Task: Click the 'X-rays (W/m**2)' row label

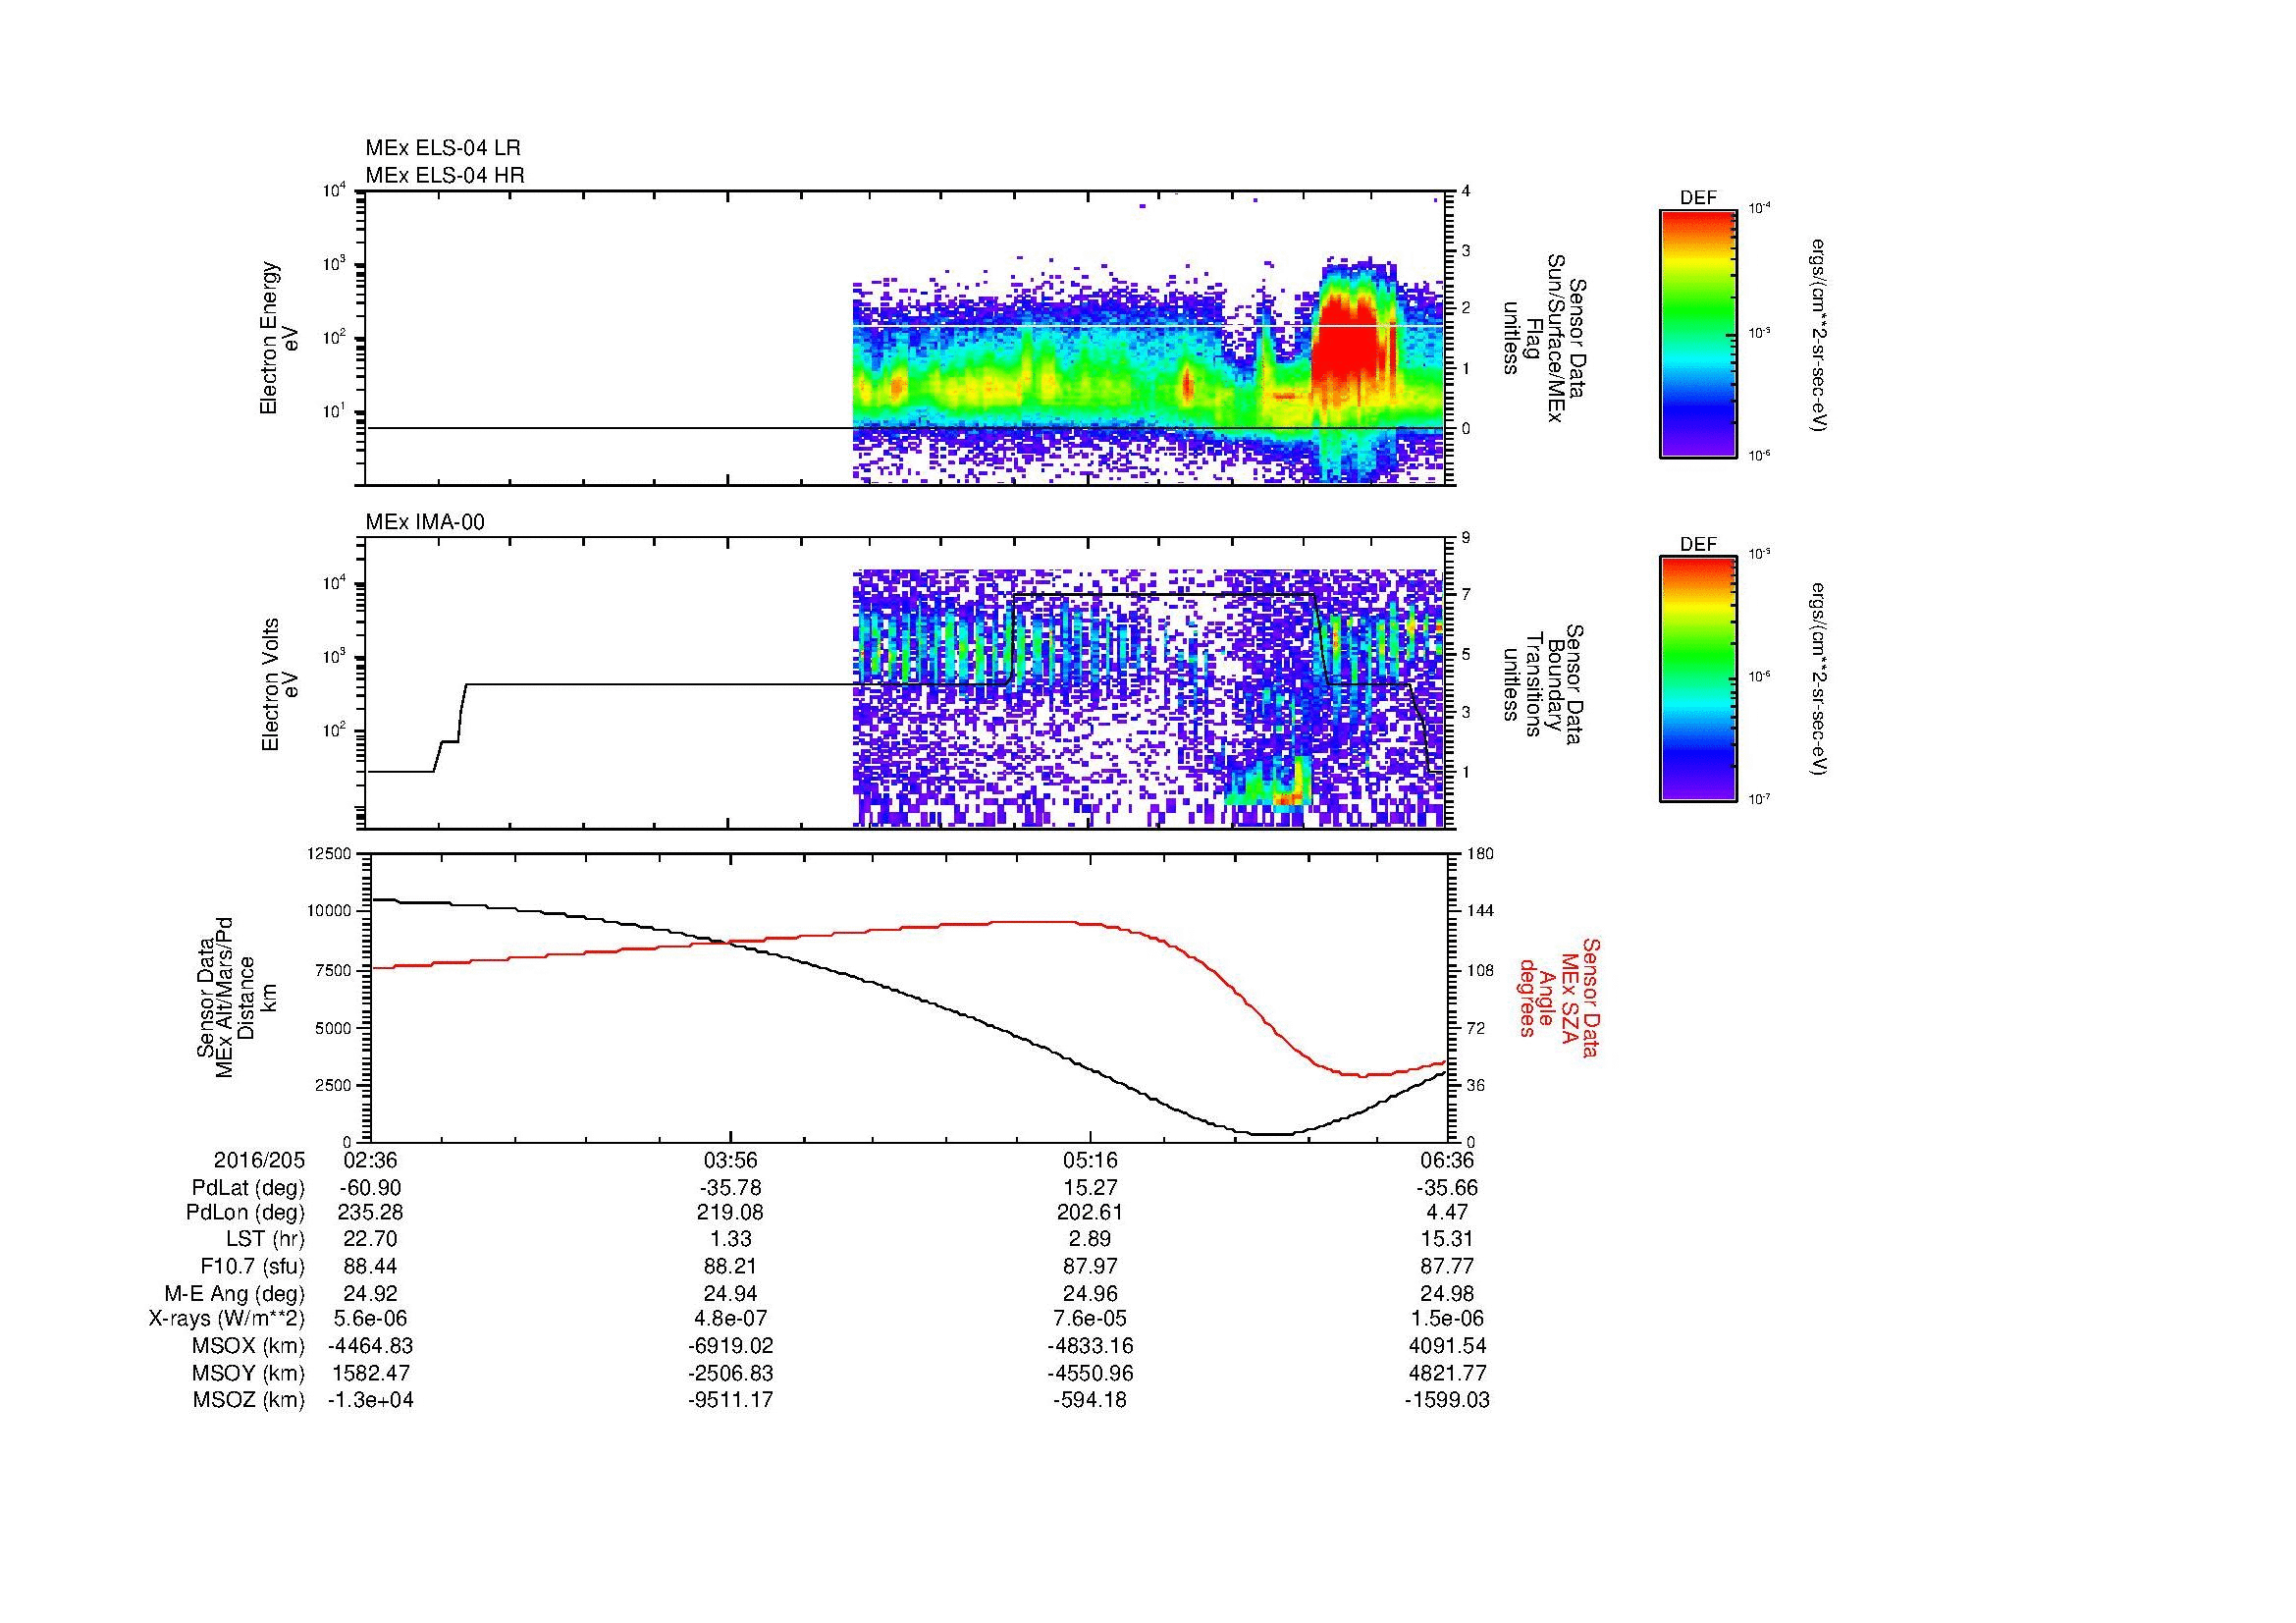Action: 227,1320
